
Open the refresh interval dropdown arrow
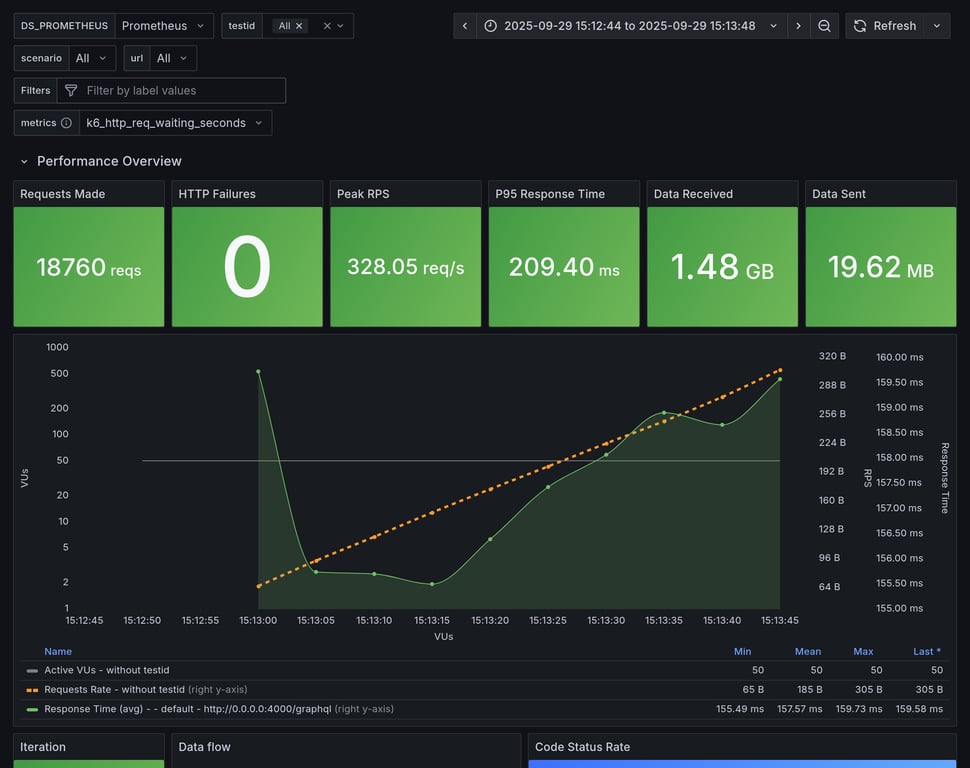[937, 26]
